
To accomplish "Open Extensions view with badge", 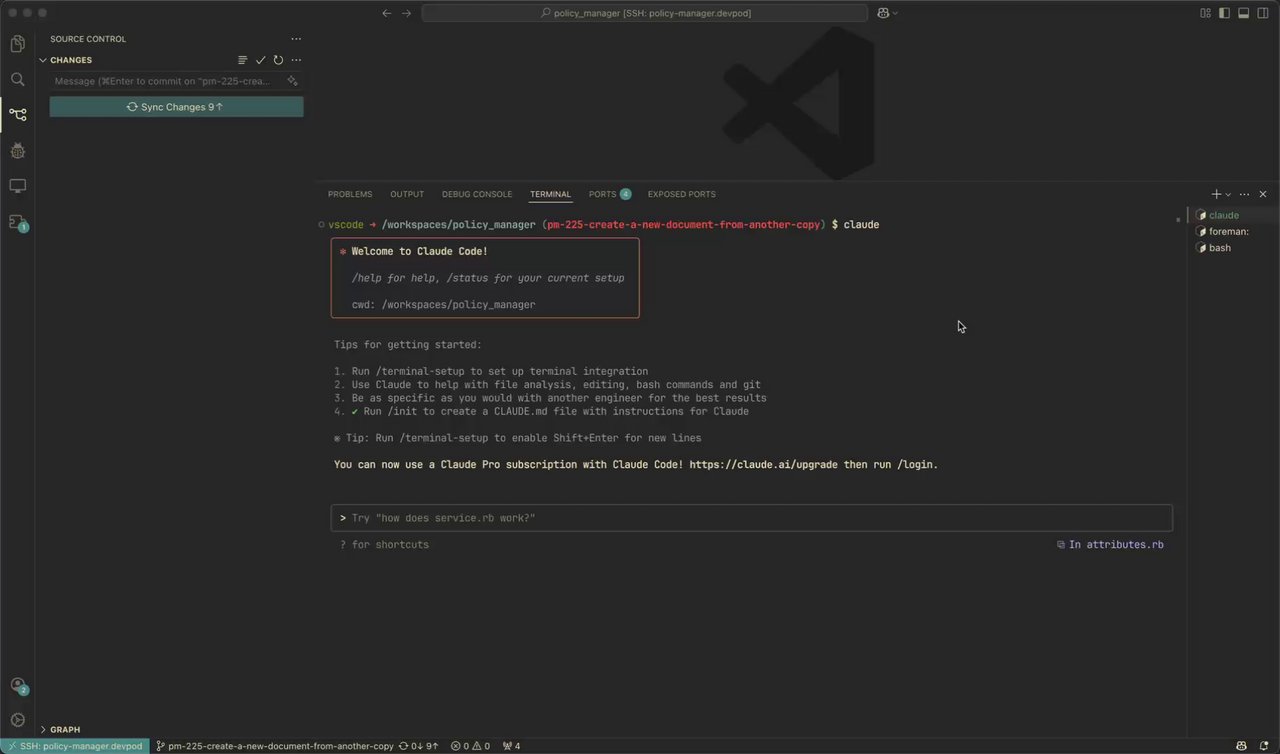I will [x=17, y=222].
